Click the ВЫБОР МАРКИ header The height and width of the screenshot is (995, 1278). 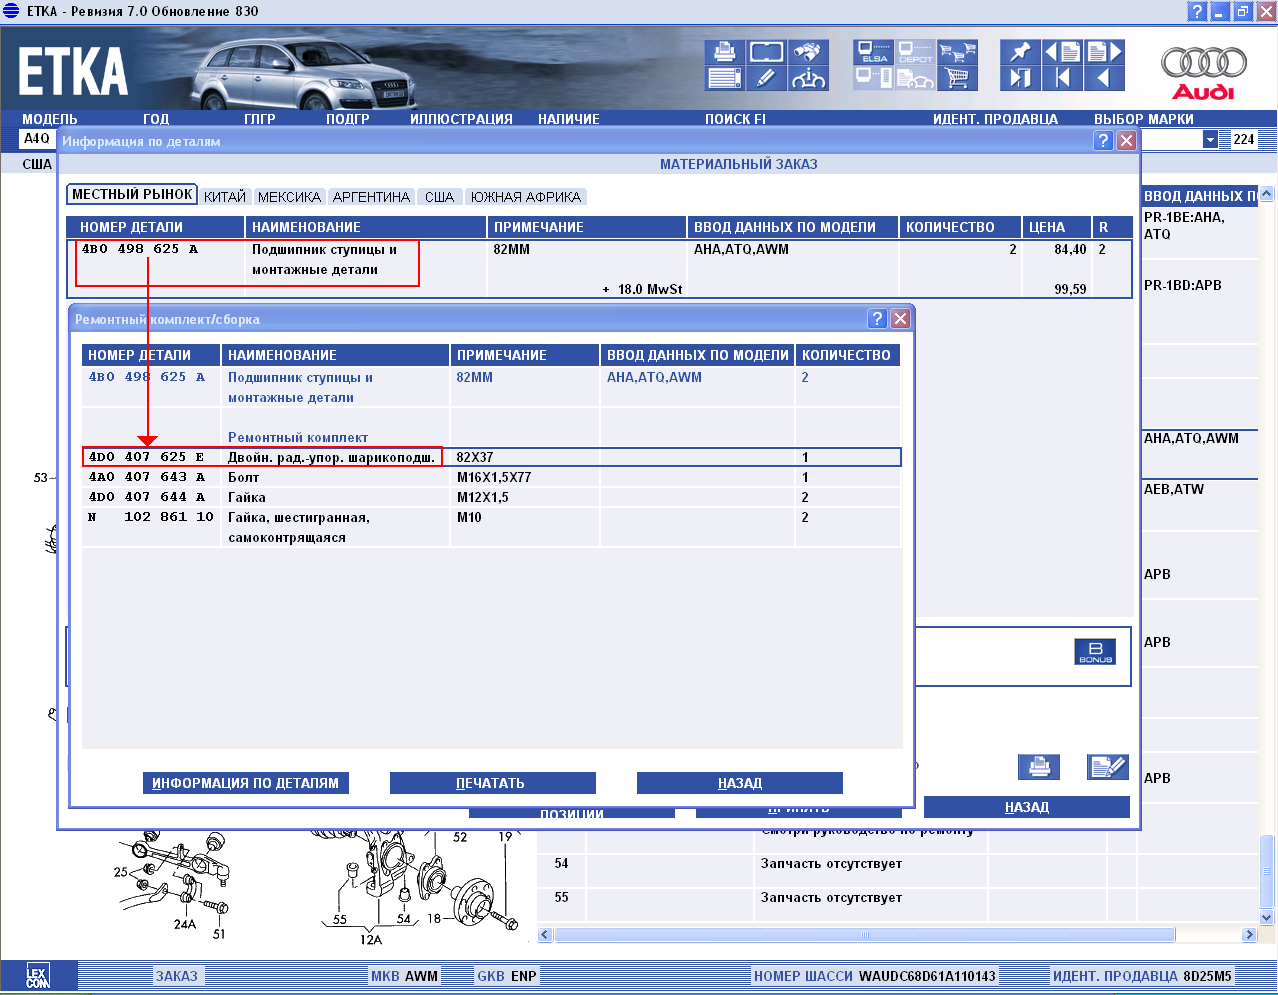1144,119
